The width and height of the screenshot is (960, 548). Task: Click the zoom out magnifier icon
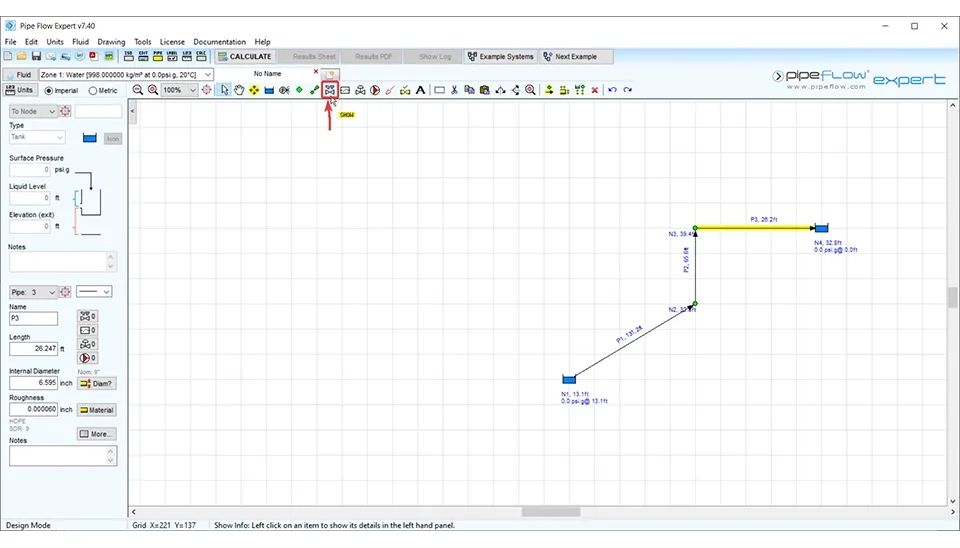coord(138,90)
